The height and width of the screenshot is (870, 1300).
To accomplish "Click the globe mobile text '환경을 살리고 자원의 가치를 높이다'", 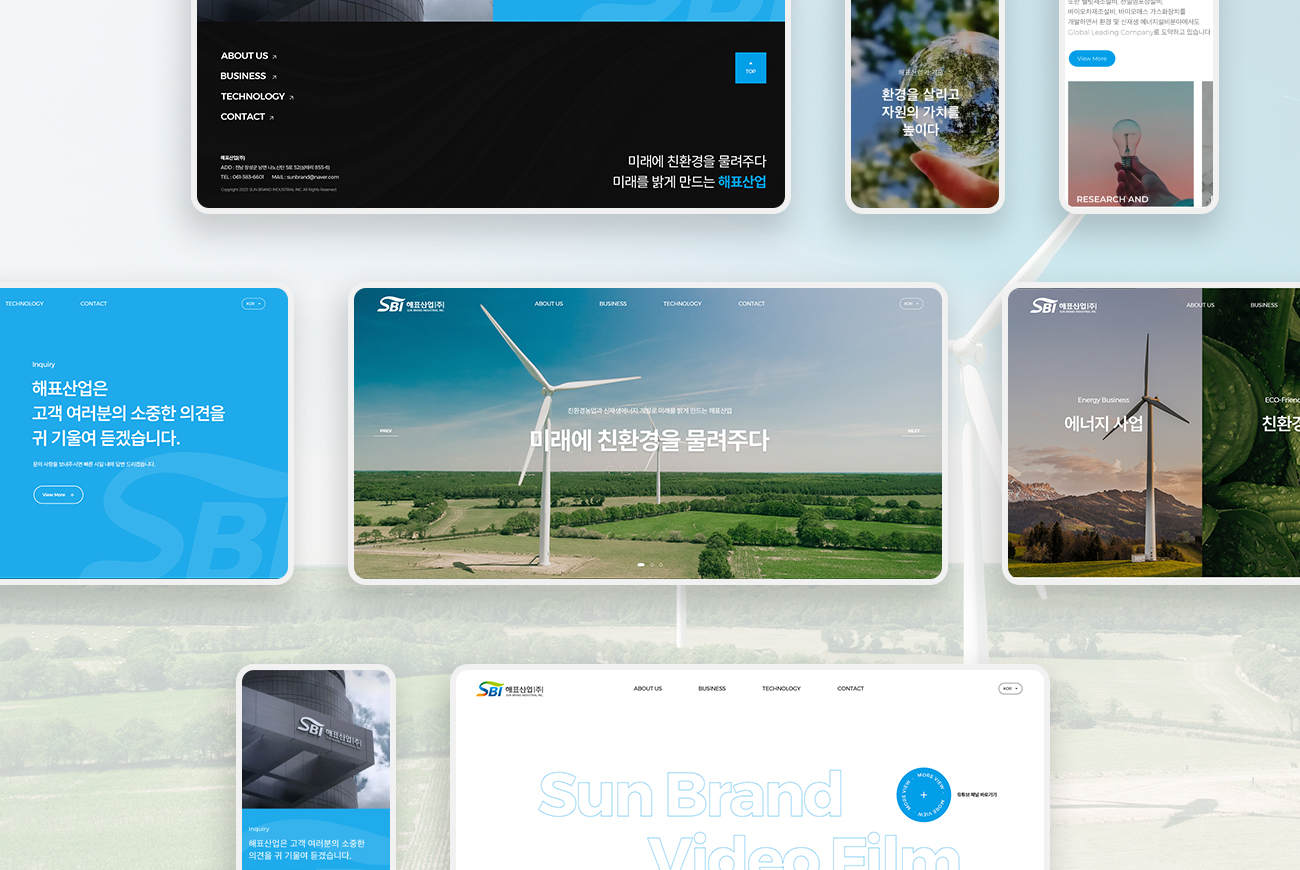I will [920, 112].
